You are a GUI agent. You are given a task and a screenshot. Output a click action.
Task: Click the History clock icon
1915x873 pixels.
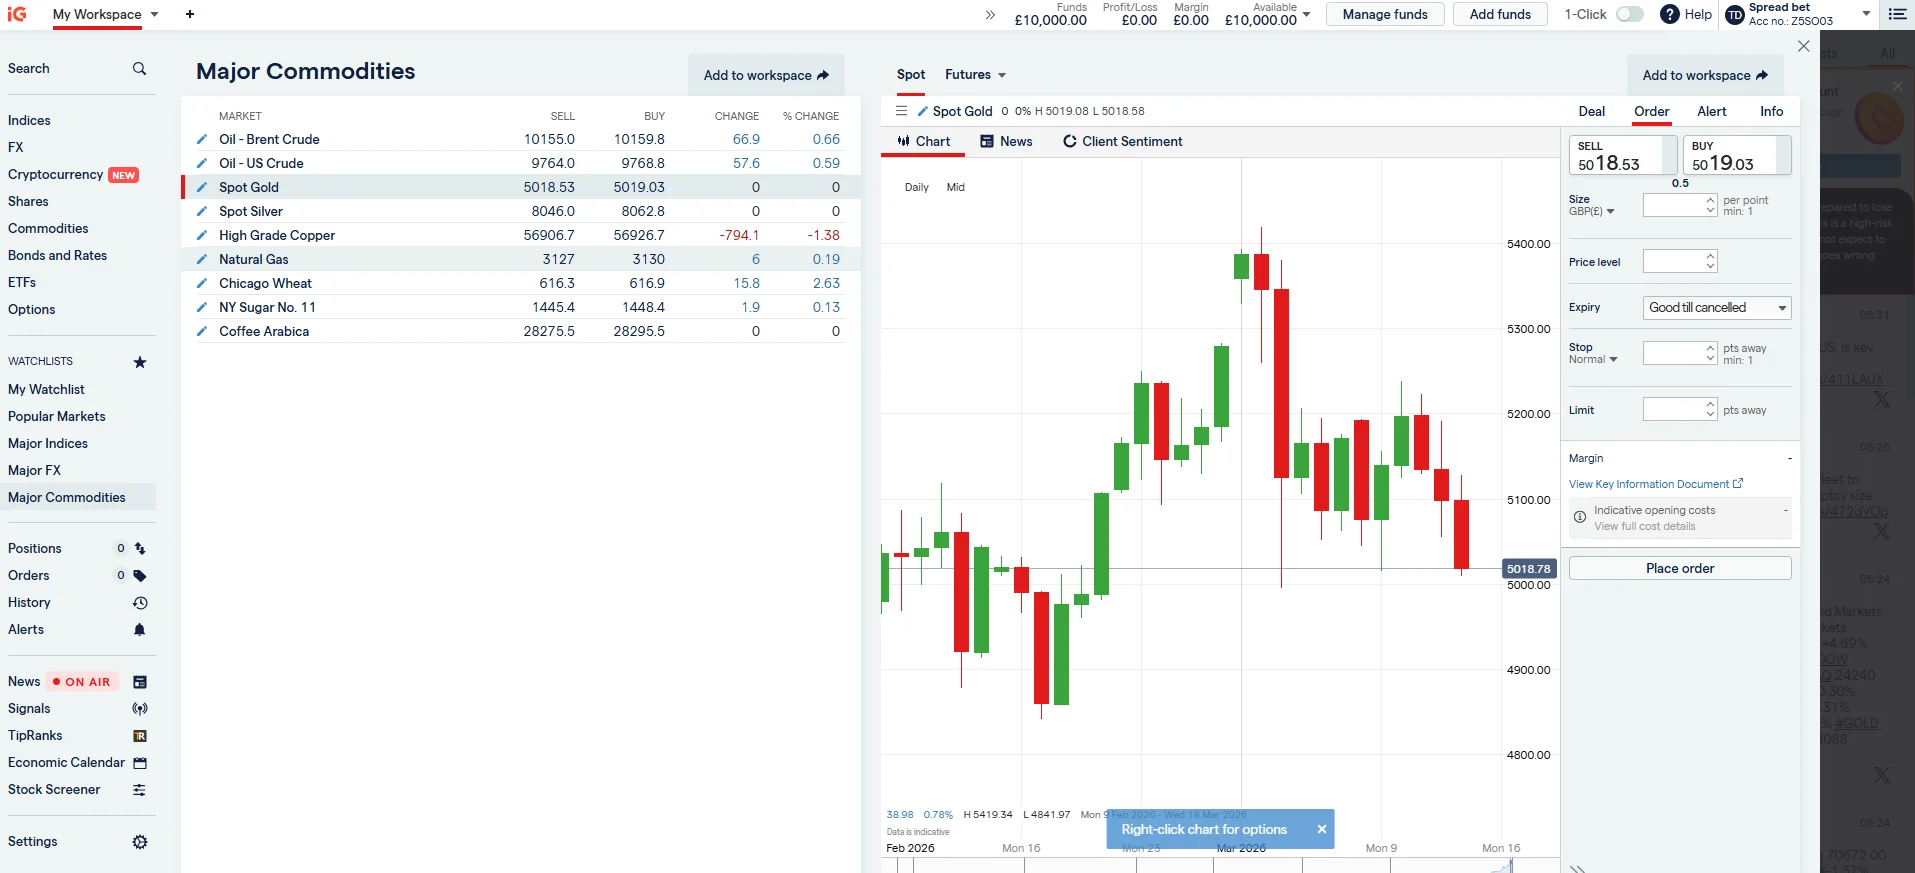click(140, 603)
